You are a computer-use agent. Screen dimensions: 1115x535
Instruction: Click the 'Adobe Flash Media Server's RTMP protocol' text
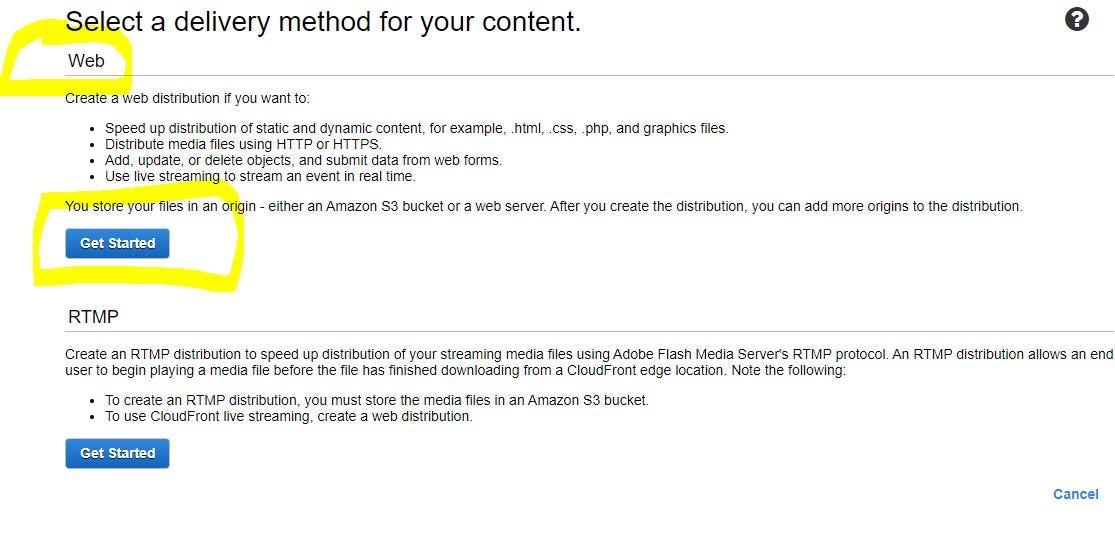coord(750,354)
